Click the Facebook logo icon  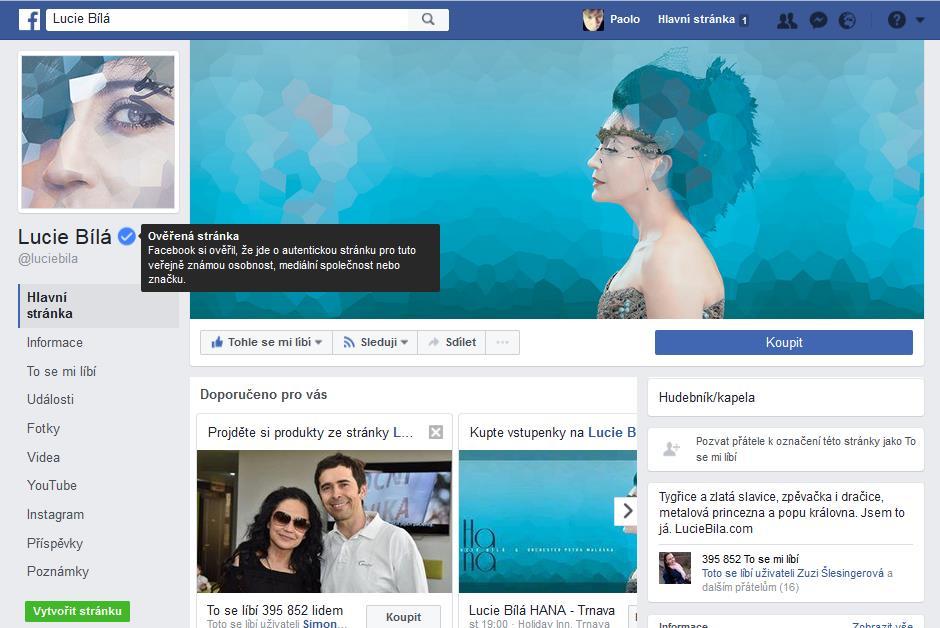[29, 20]
